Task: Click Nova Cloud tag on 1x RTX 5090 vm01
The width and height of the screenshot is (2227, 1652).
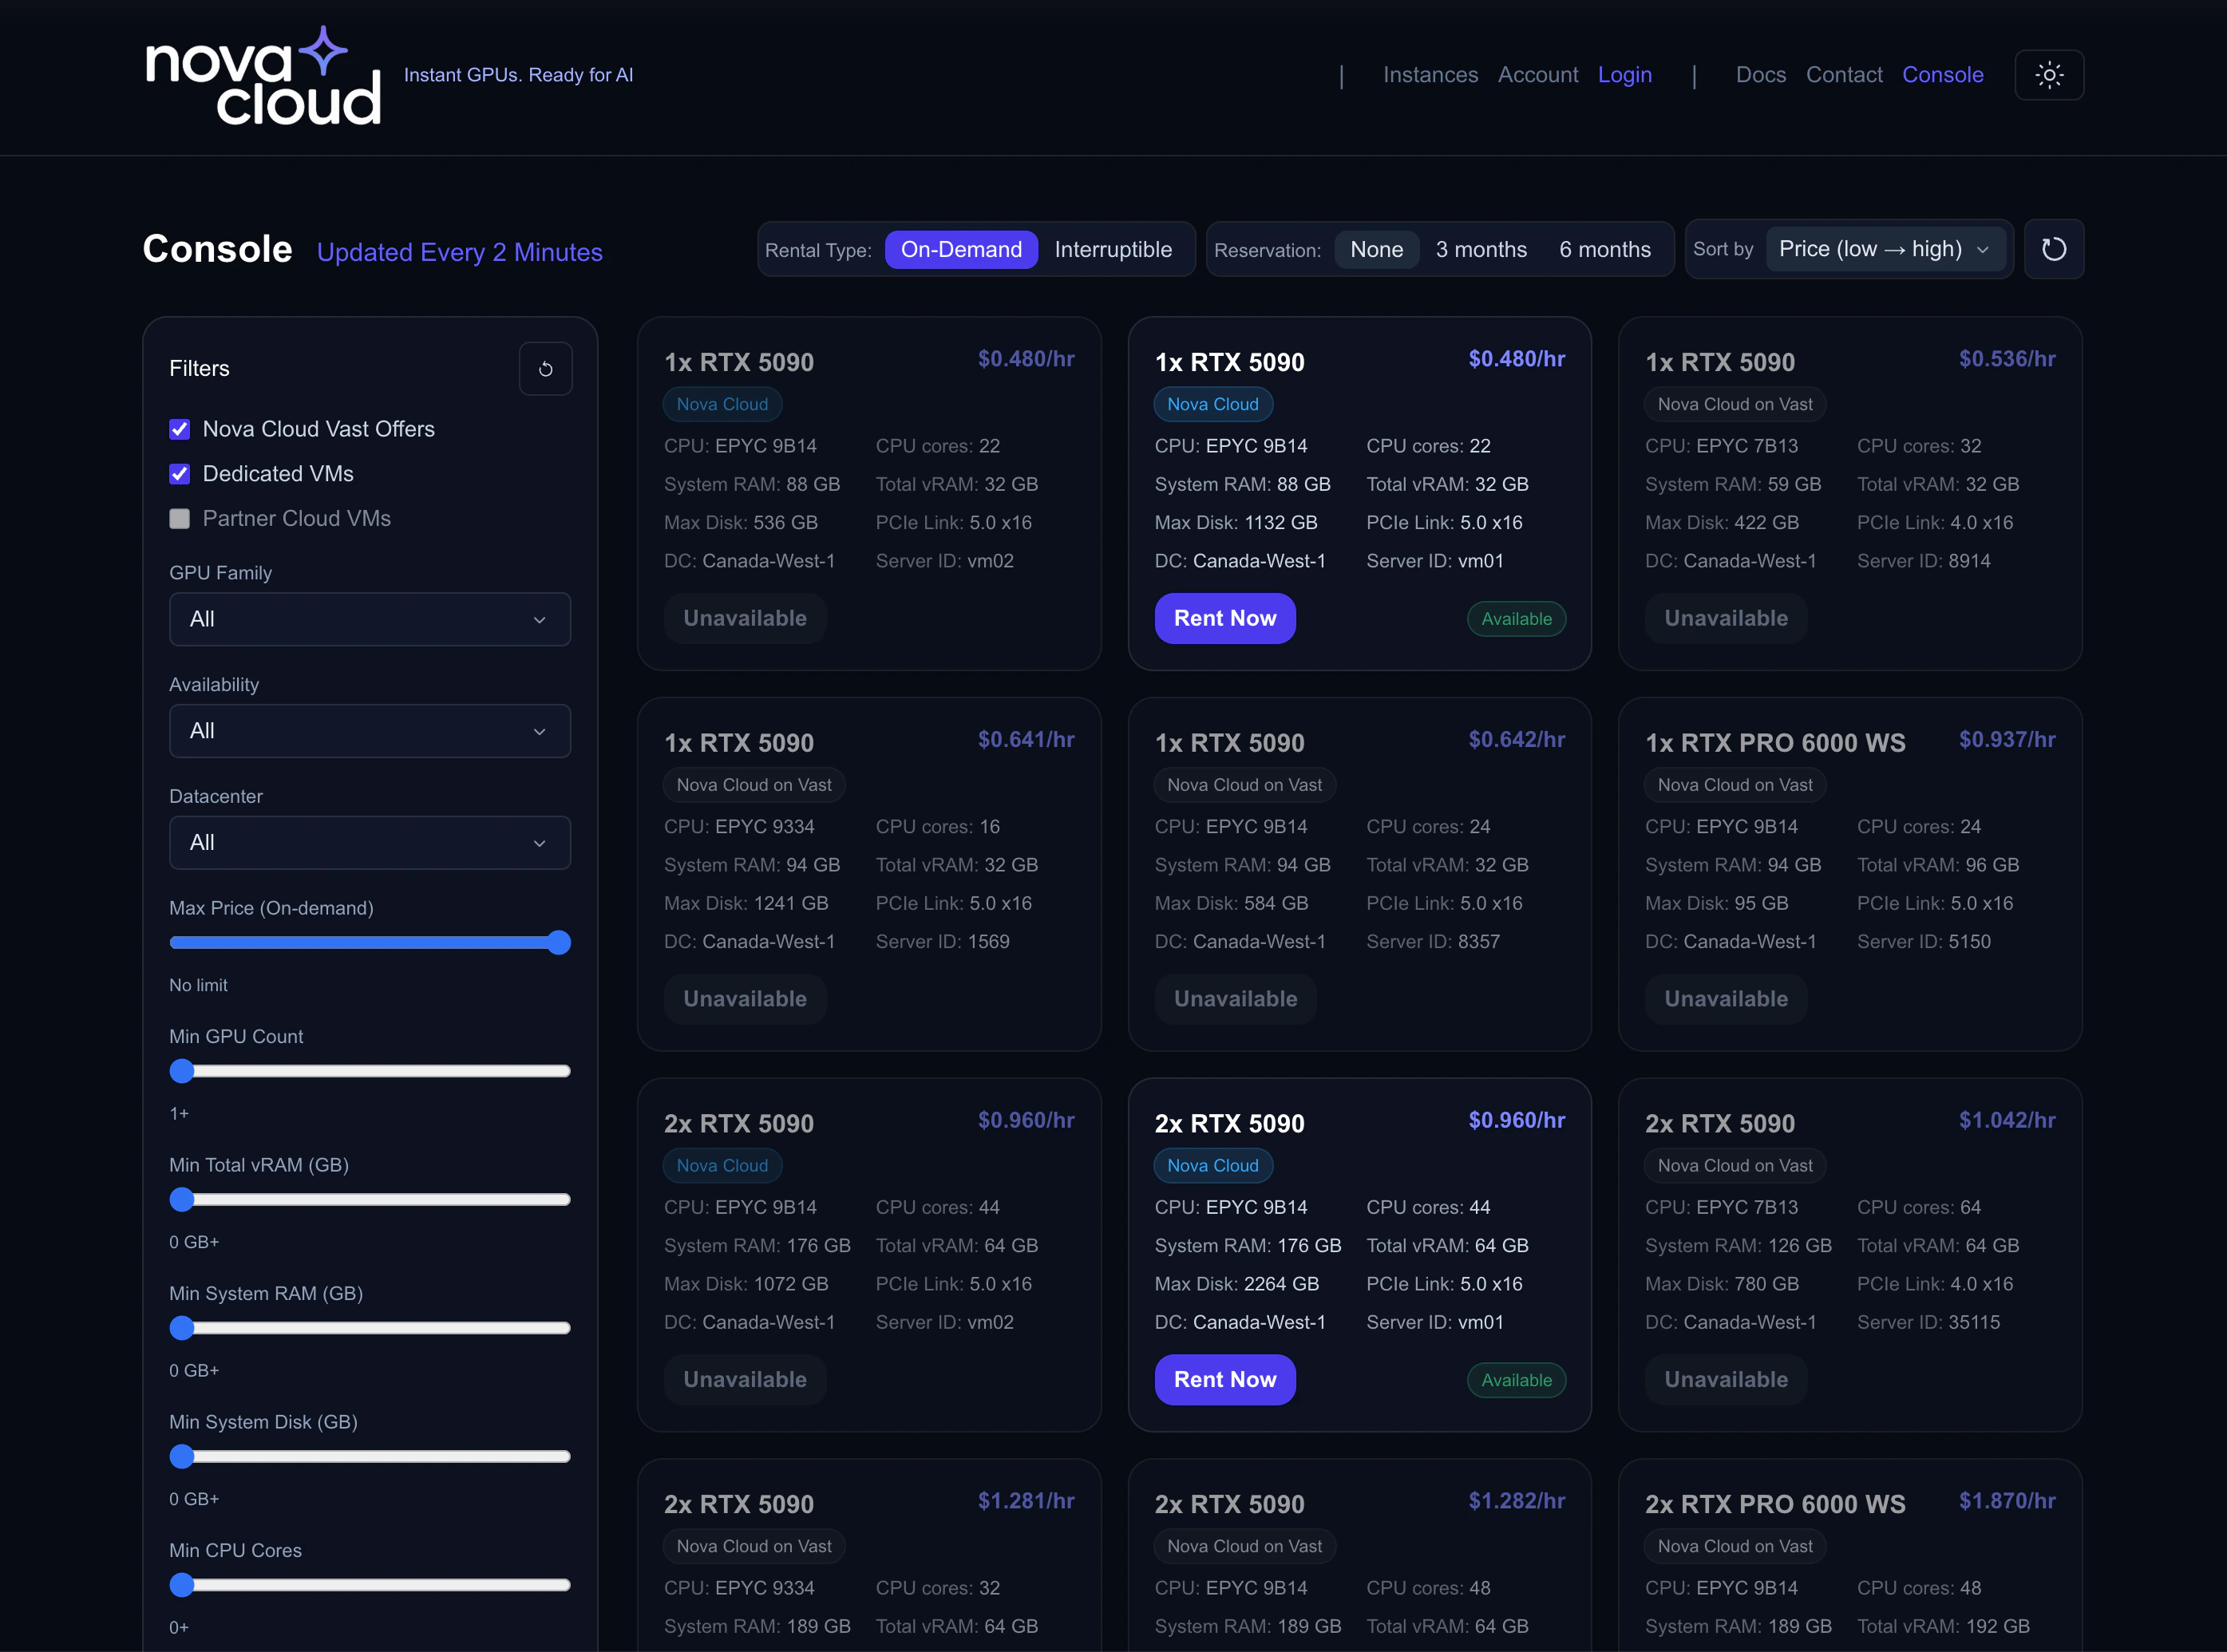Action: (1213, 404)
